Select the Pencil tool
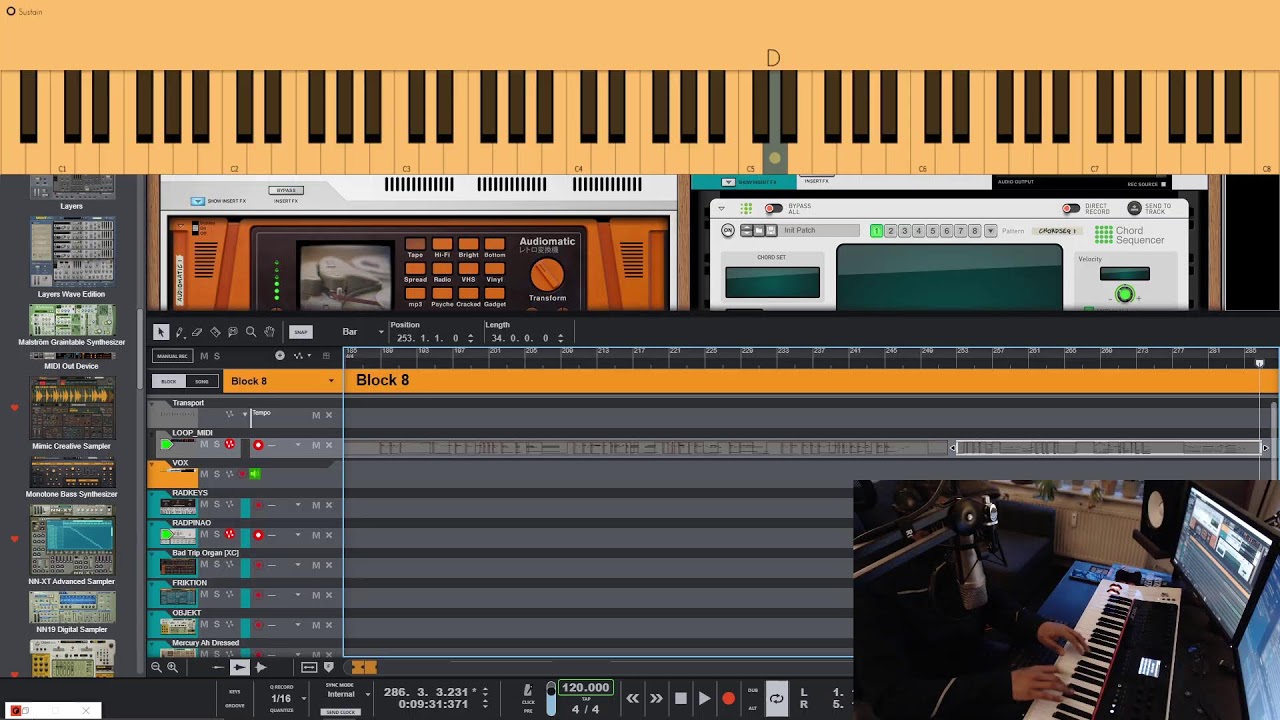The image size is (1280, 720). coord(179,332)
